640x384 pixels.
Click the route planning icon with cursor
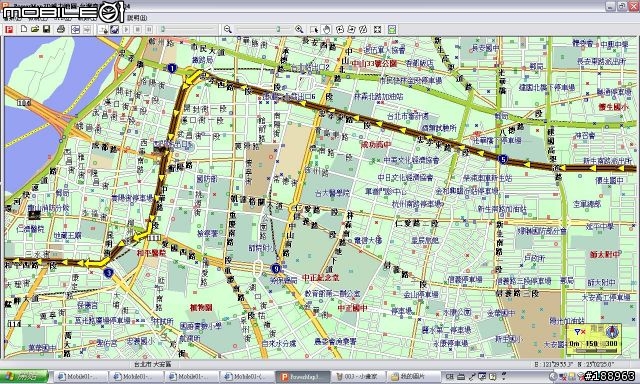pos(103,29)
